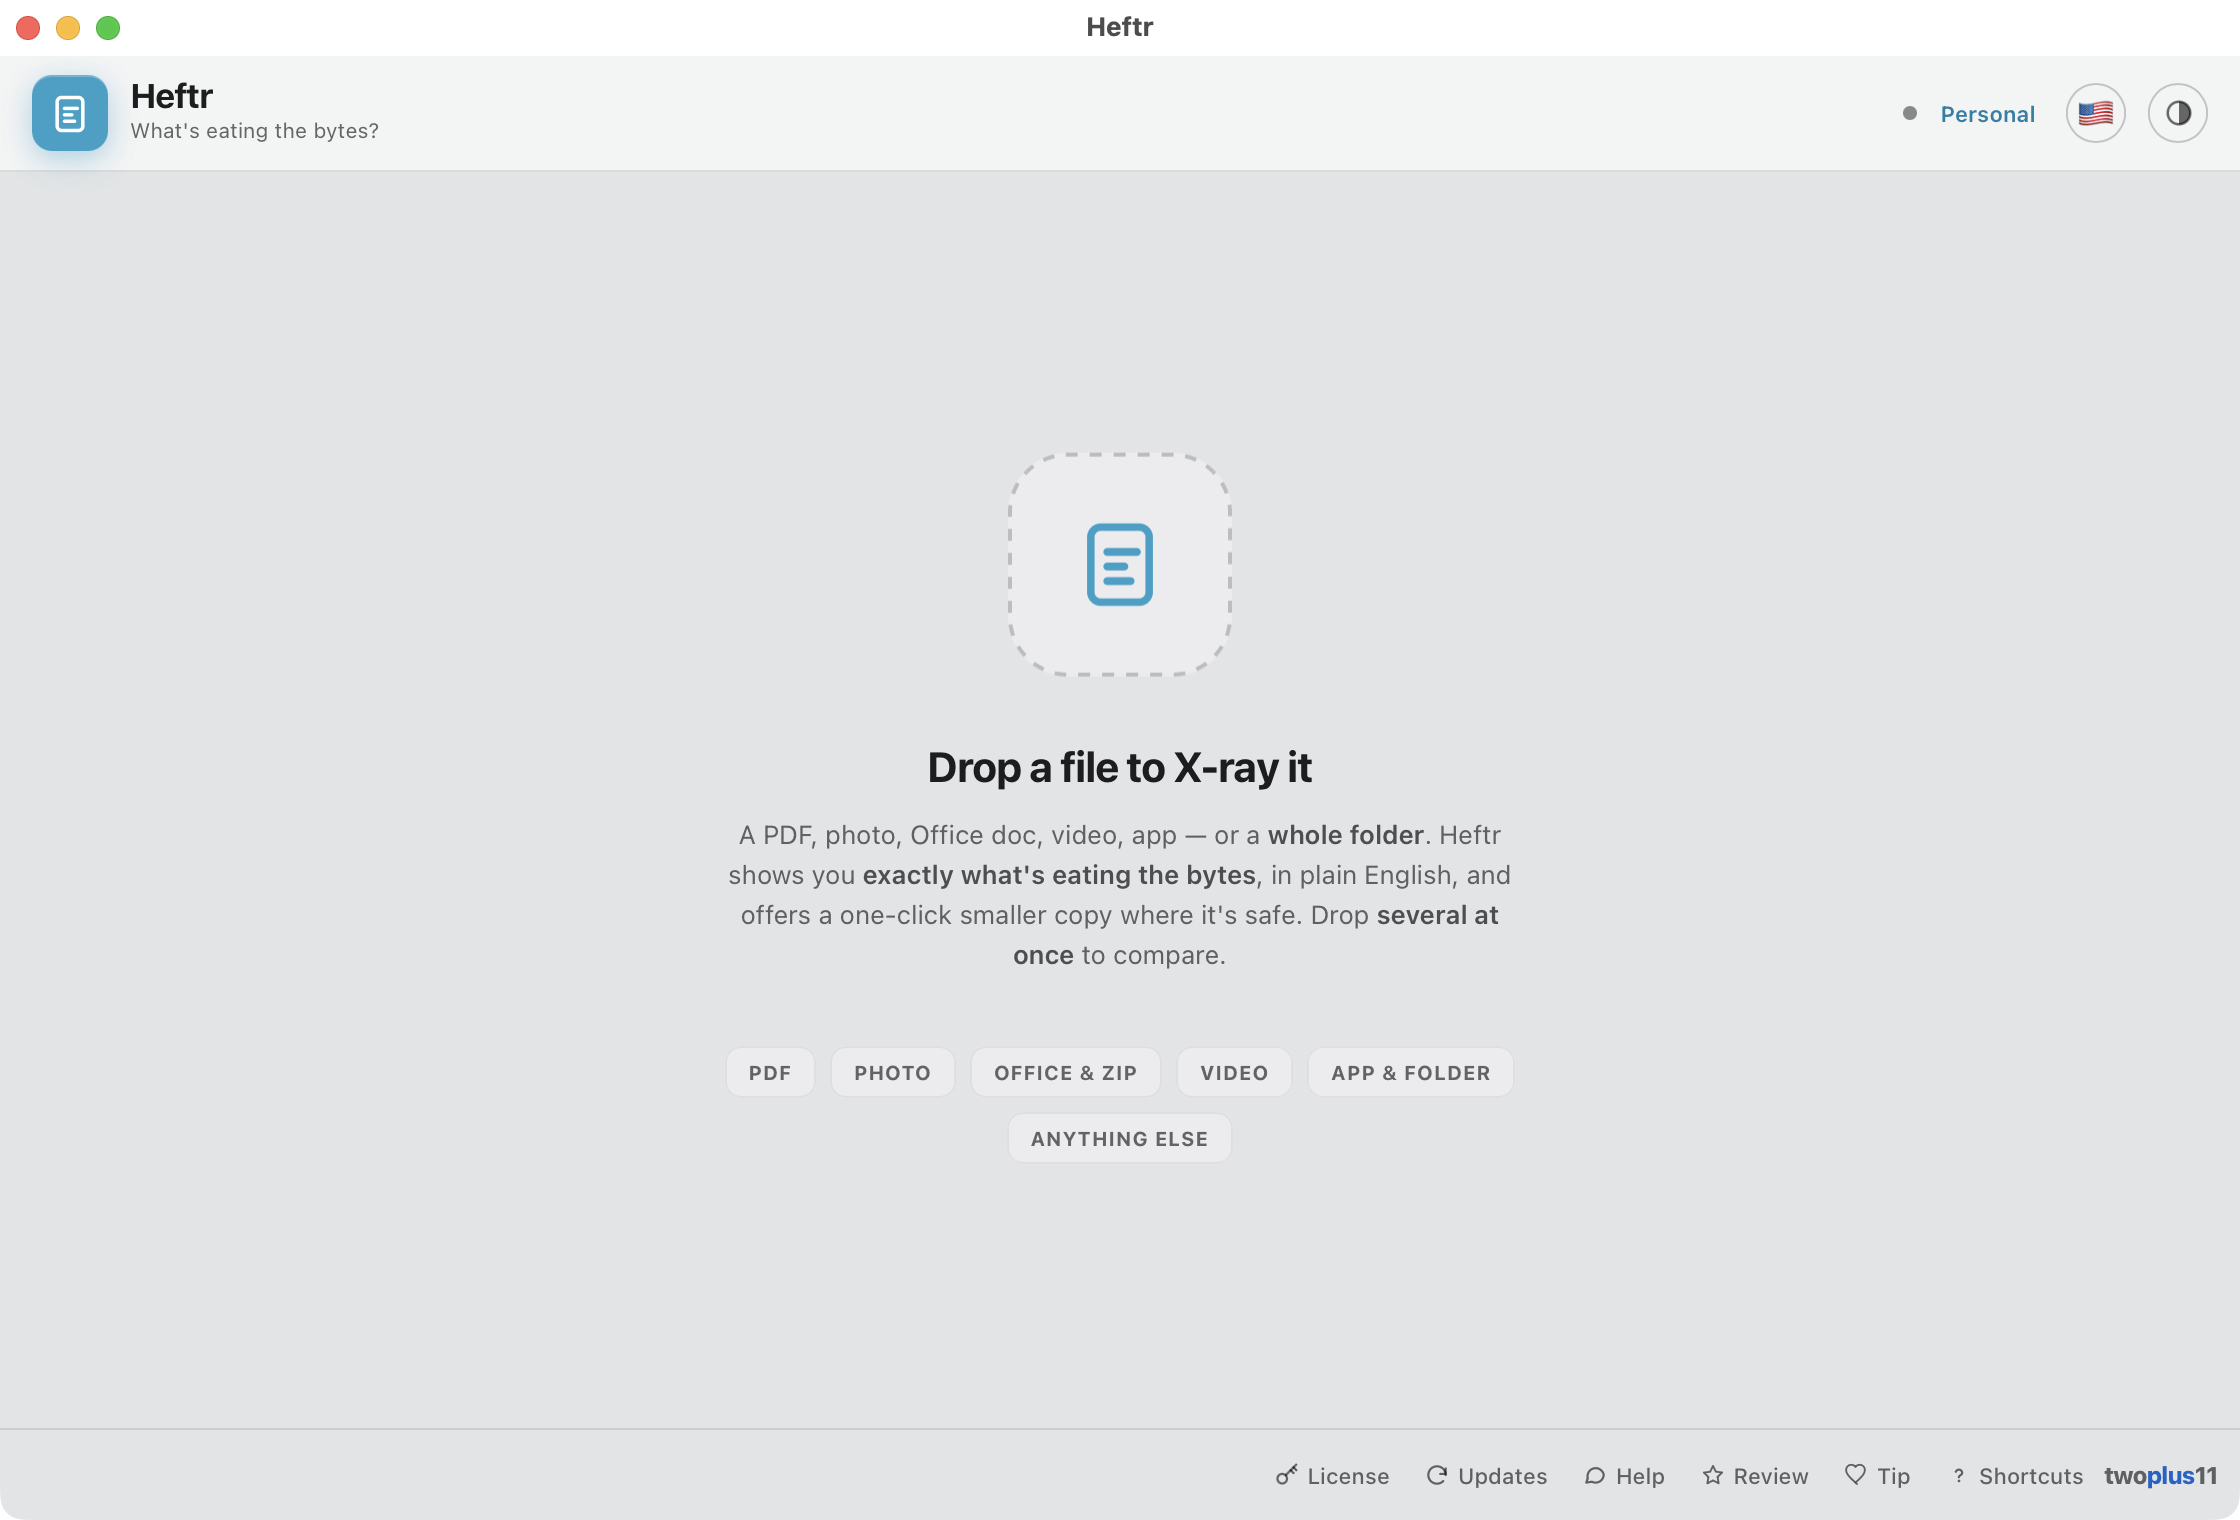Select the PHOTO file type chip
2240x1520 pixels.
click(x=892, y=1072)
